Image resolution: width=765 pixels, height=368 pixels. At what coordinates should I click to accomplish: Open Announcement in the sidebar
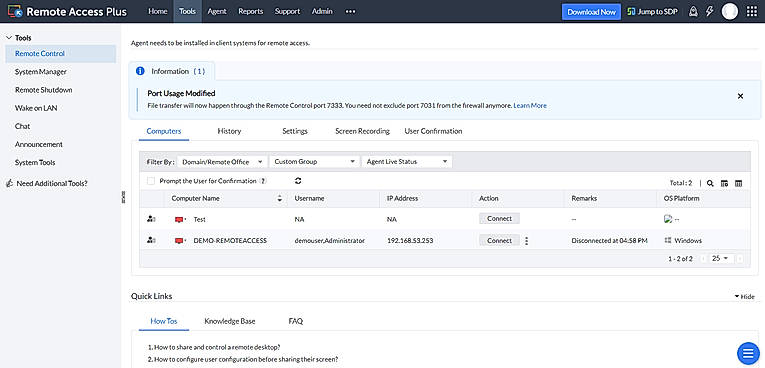(x=39, y=144)
